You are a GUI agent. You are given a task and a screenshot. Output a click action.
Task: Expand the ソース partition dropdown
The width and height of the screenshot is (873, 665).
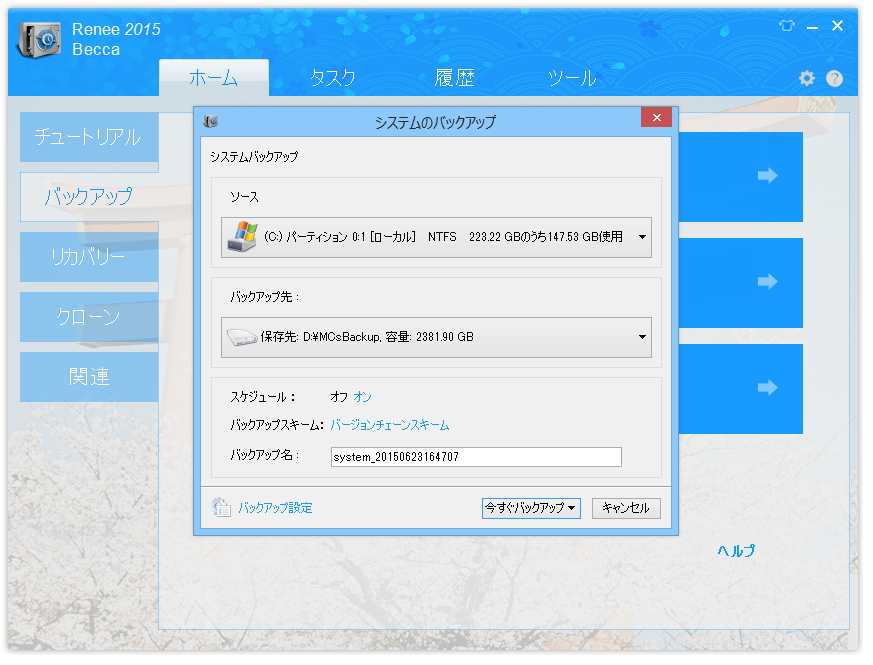(x=644, y=237)
